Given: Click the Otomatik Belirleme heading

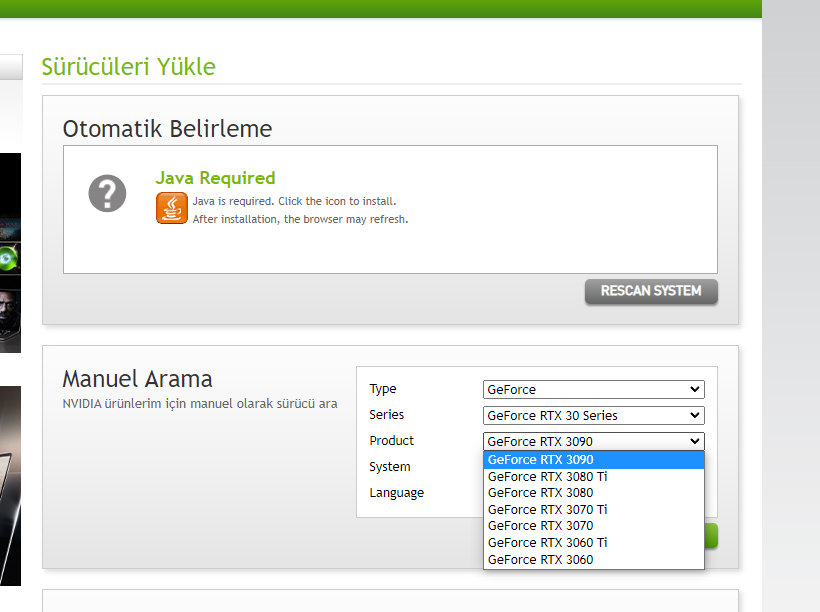Looking at the screenshot, I should click(x=167, y=129).
